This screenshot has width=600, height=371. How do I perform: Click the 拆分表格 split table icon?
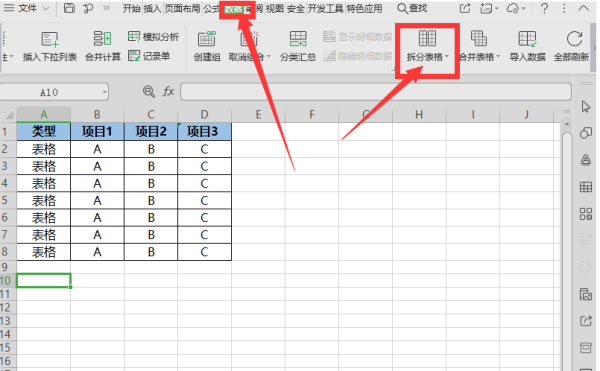[x=427, y=38]
